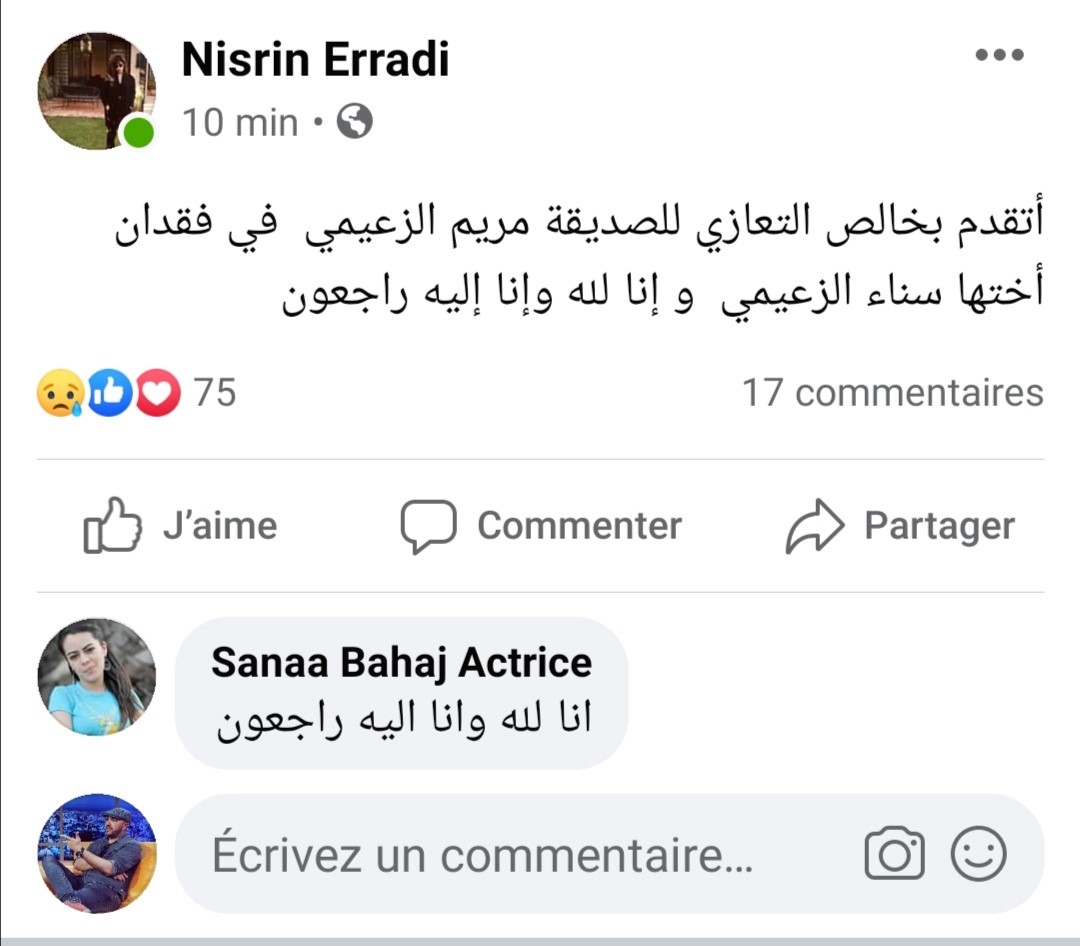
Task: Click the blue thumbs-up reaction icon
Action: click(x=109, y=393)
